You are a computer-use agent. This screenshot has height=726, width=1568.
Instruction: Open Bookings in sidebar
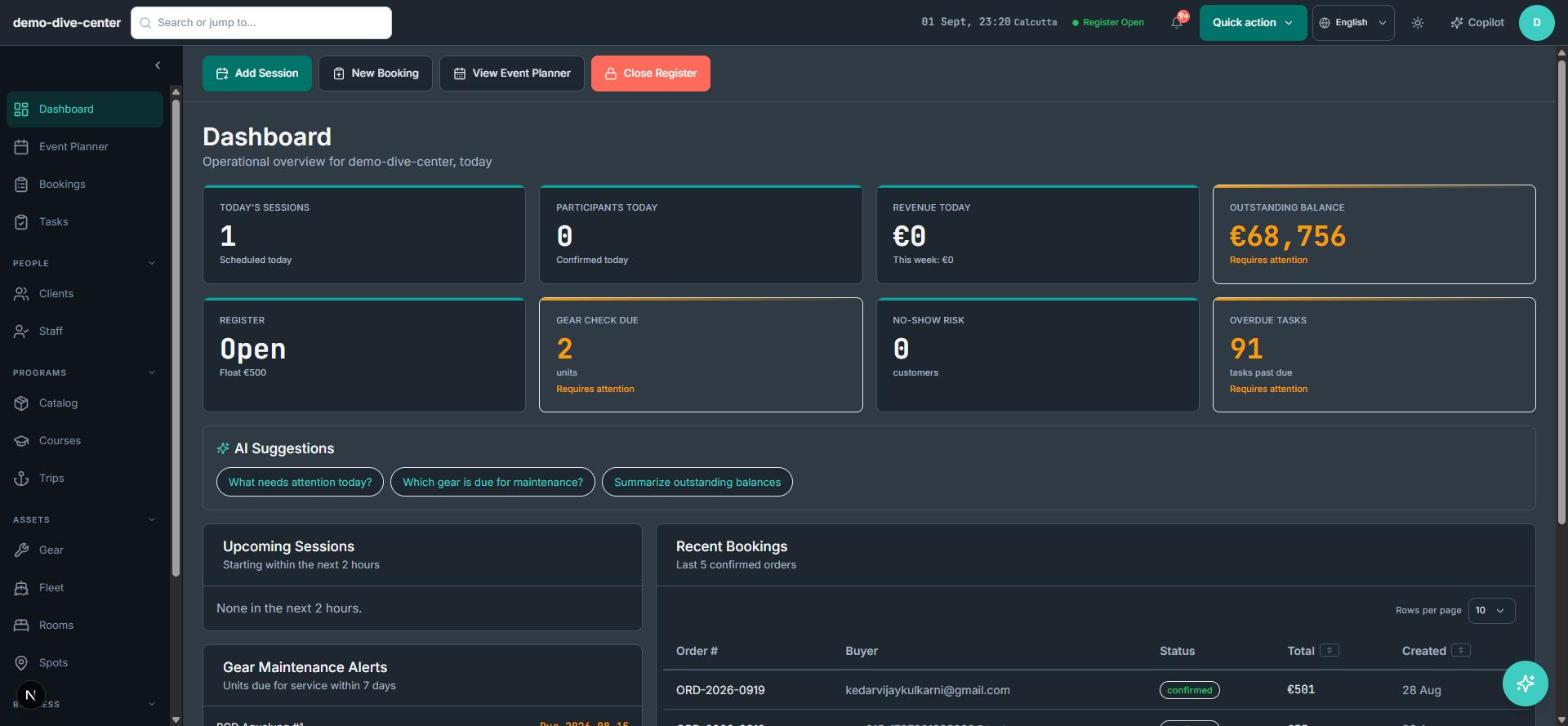click(x=85, y=184)
